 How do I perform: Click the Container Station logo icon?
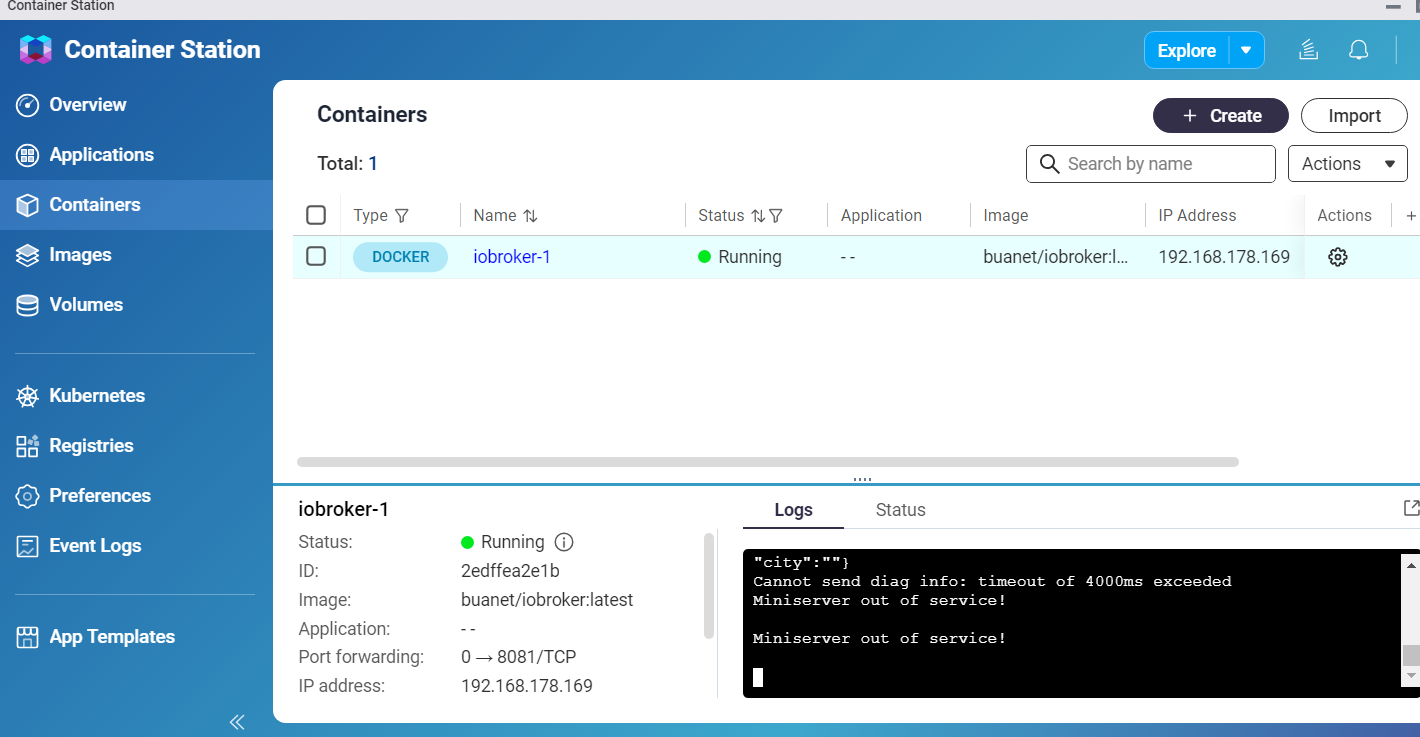tap(35, 50)
